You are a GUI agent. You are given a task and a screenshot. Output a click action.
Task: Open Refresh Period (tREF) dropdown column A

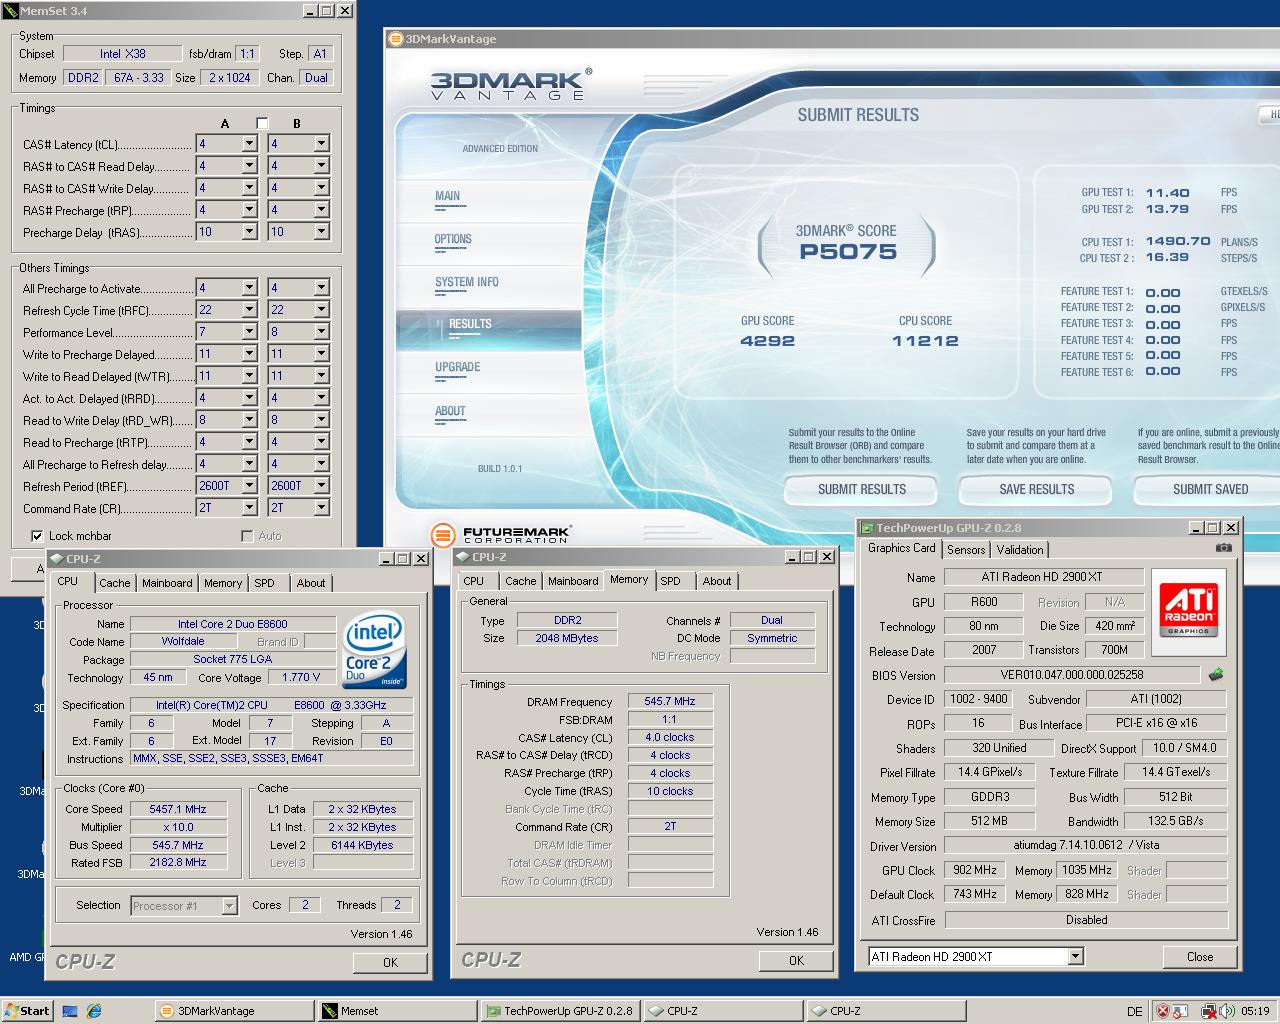click(250, 486)
